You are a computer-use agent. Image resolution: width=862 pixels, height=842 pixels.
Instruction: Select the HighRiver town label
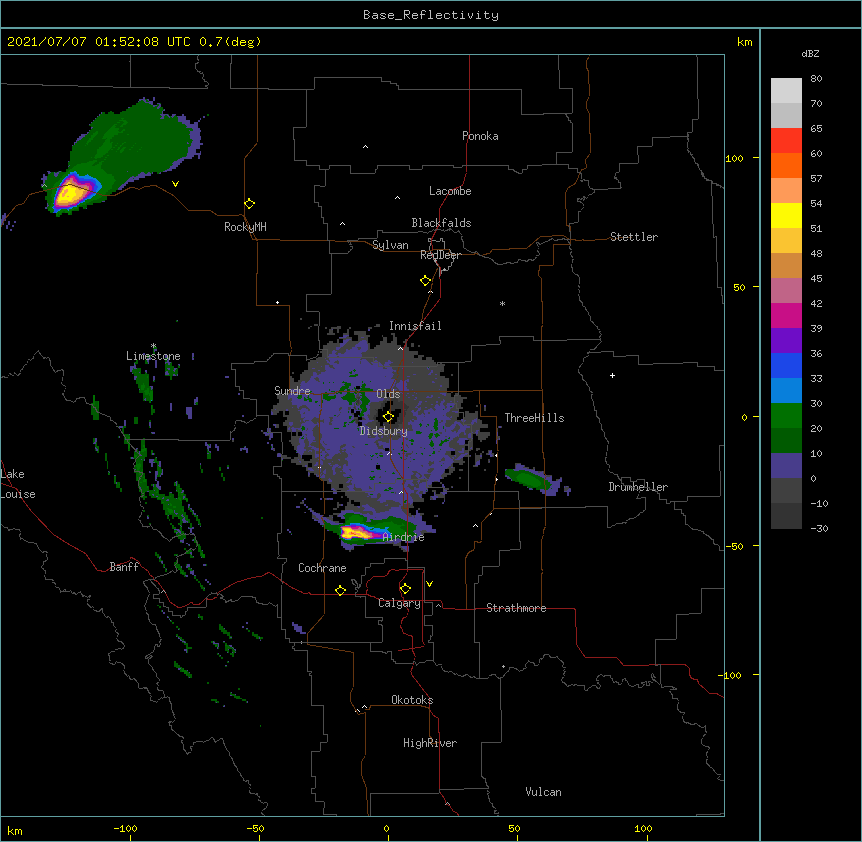point(430,743)
